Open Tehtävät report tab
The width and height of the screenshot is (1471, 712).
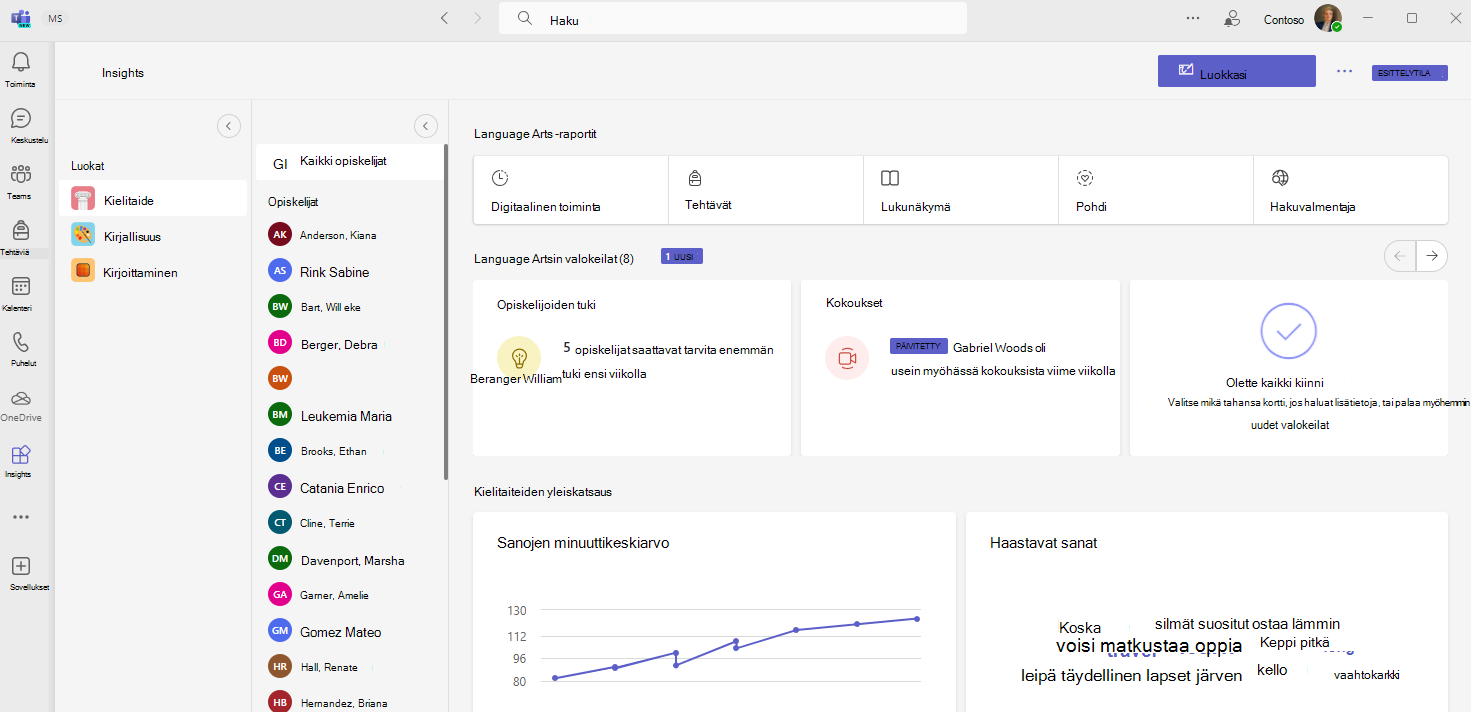click(x=766, y=190)
